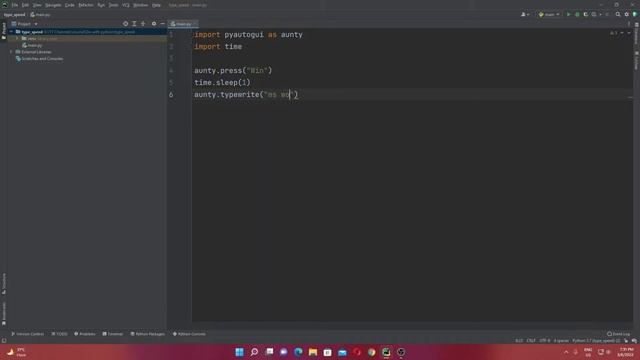This screenshot has height=360, width=640.
Task: Show the hidden system tray icons chevron
Action: tap(566, 352)
